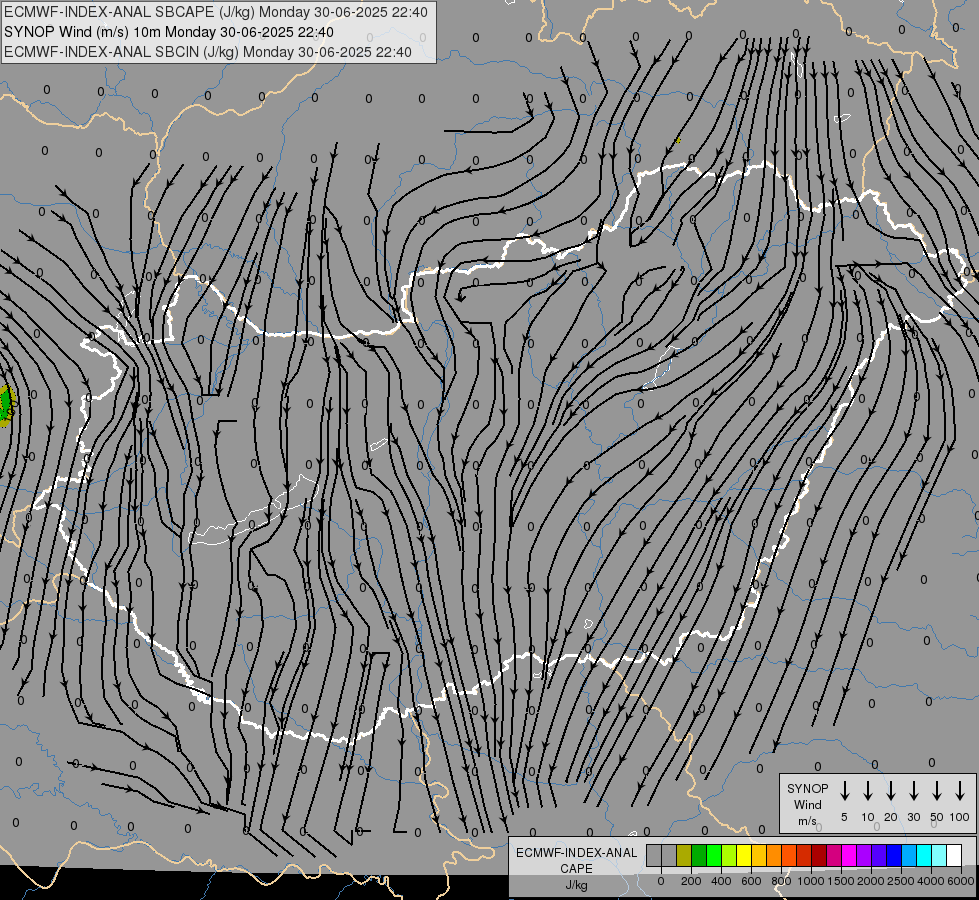
Task: Click the 20 m/s wind arrow symbol
Action: pos(891,791)
